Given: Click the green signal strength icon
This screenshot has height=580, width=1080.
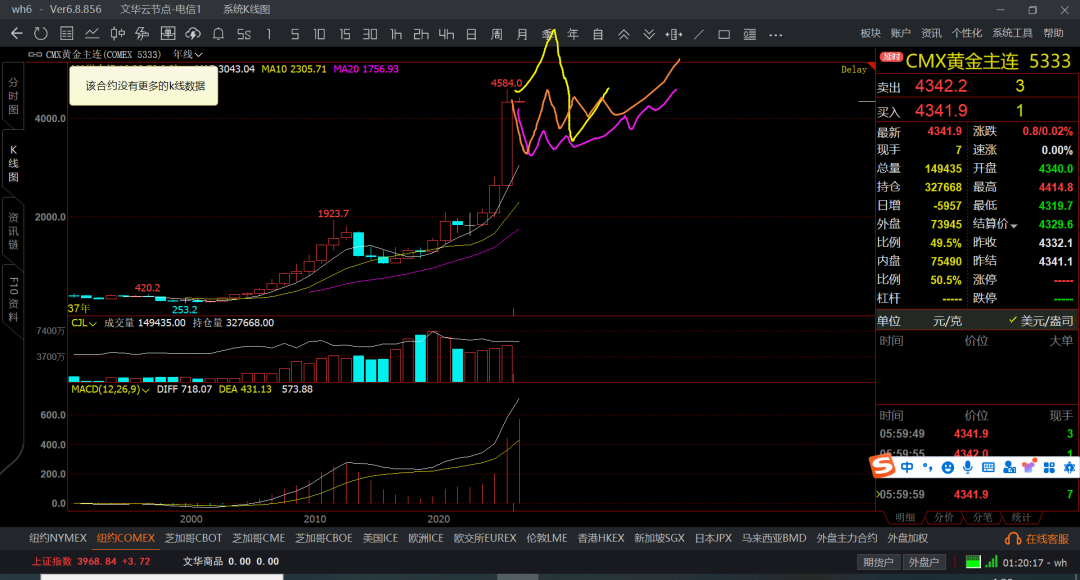Looking at the screenshot, I should 991,562.
